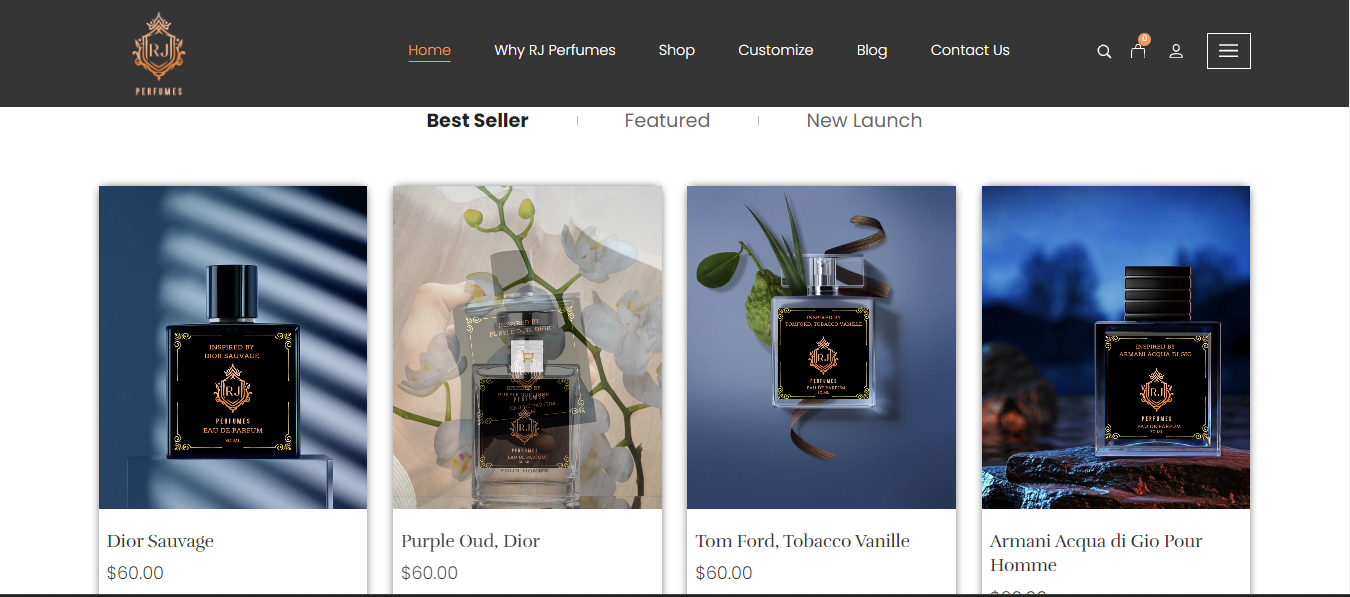The image size is (1350, 597).
Task: Open Dior Sauvage product image
Action: click(x=233, y=347)
